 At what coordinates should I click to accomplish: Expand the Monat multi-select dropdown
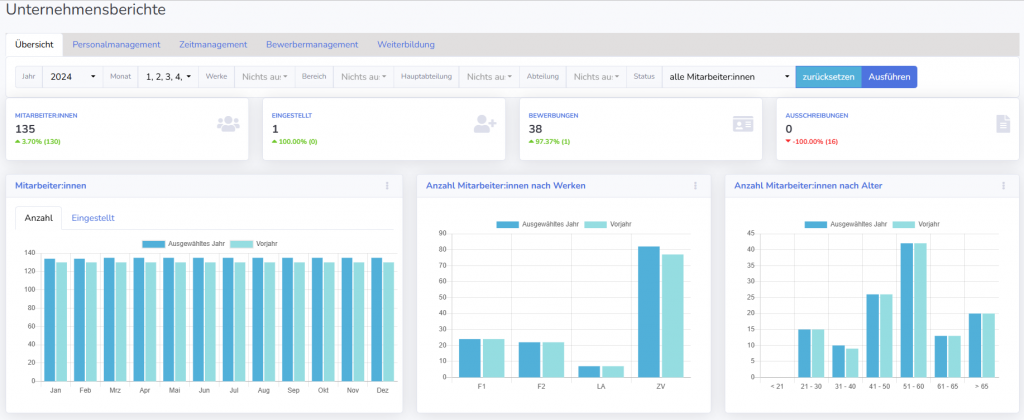[x=166, y=77]
